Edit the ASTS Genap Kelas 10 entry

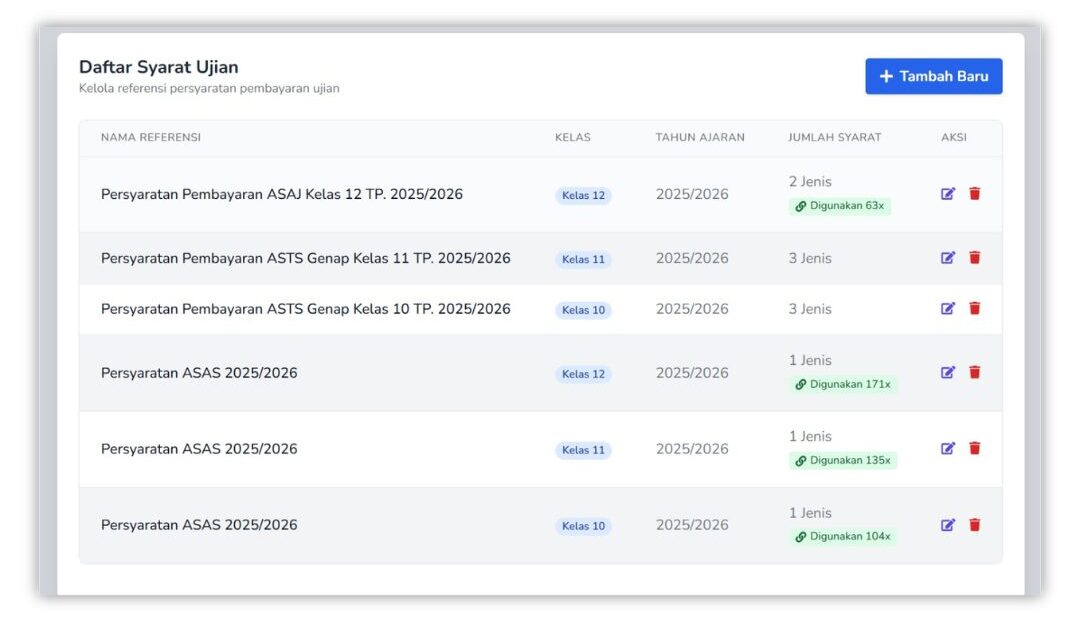(x=948, y=309)
